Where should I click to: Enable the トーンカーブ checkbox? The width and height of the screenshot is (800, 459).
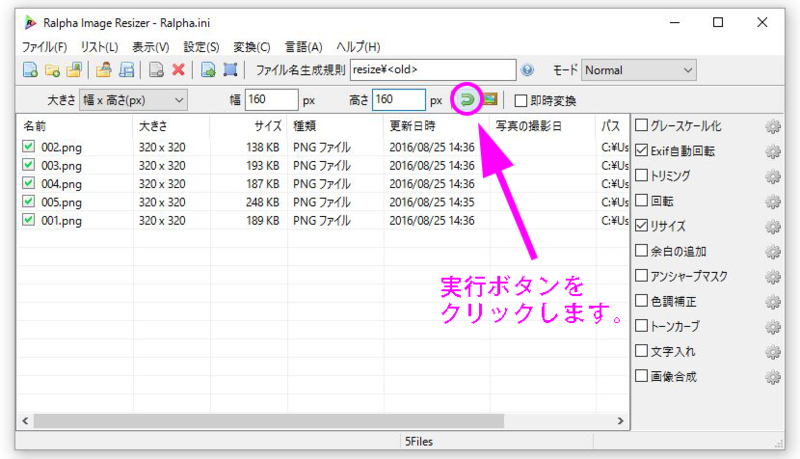tap(641, 325)
